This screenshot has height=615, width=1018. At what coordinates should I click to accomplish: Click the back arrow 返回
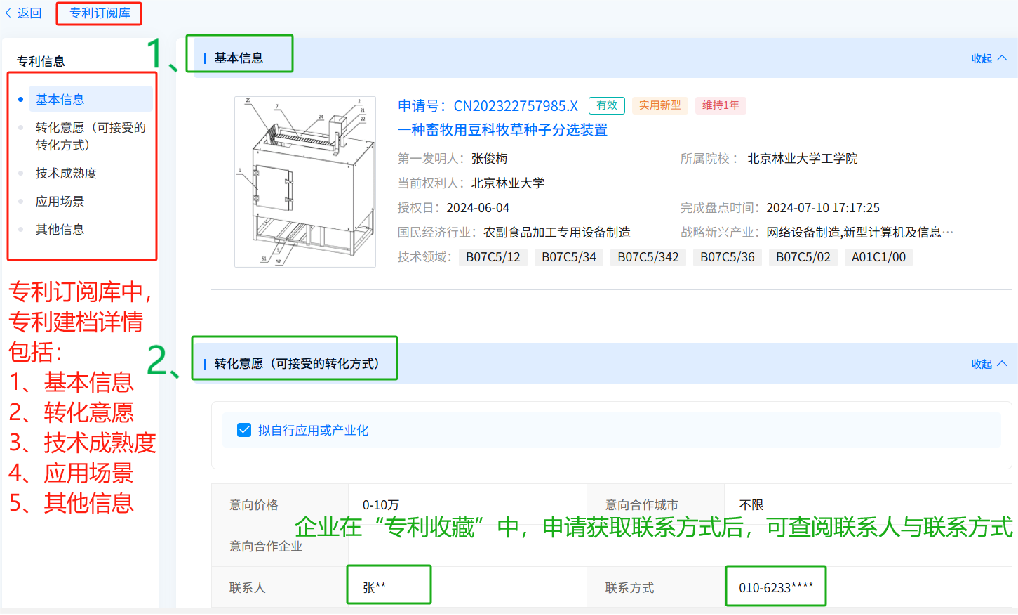(24, 13)
